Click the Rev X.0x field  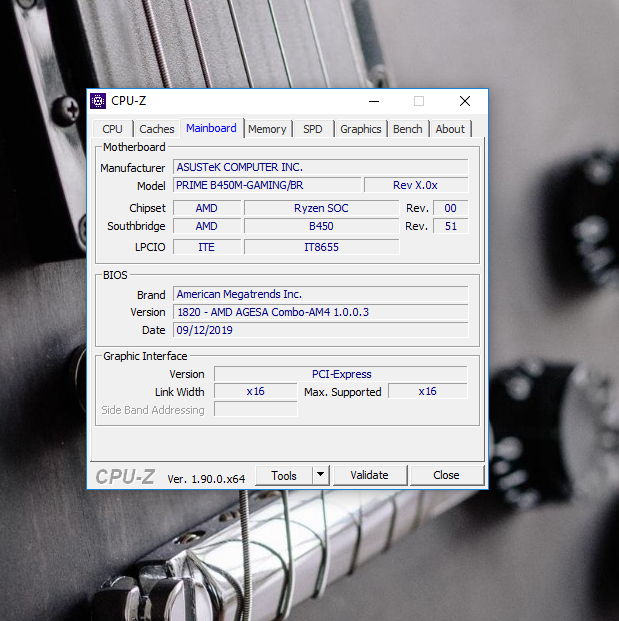coord(416,185)
